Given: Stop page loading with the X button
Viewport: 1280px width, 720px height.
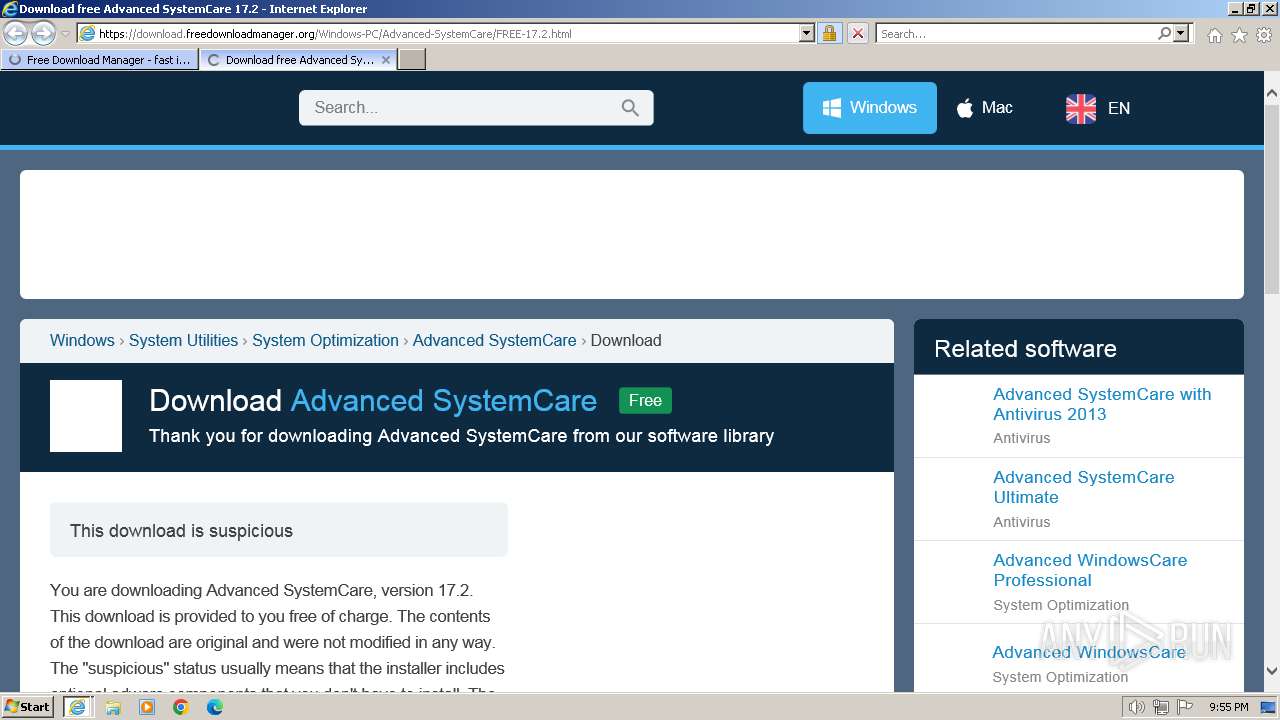Looking at the screenshot, I should 857,33.
